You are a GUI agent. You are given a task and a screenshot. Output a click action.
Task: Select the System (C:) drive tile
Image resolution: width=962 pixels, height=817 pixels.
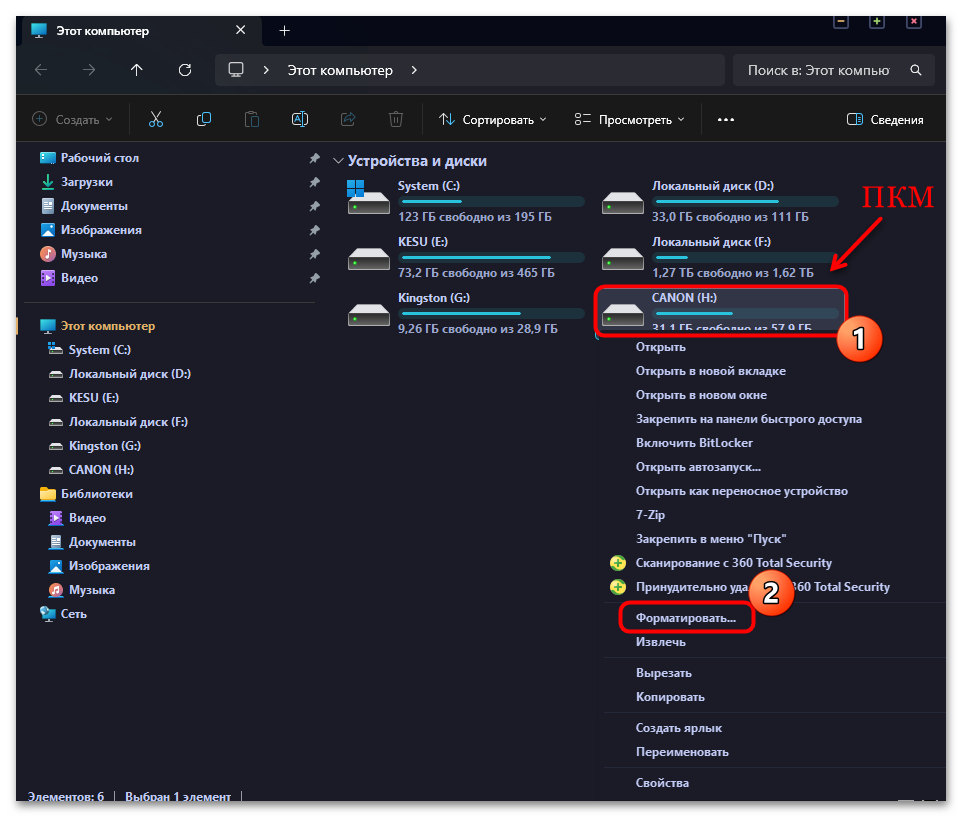coord(465,201)
